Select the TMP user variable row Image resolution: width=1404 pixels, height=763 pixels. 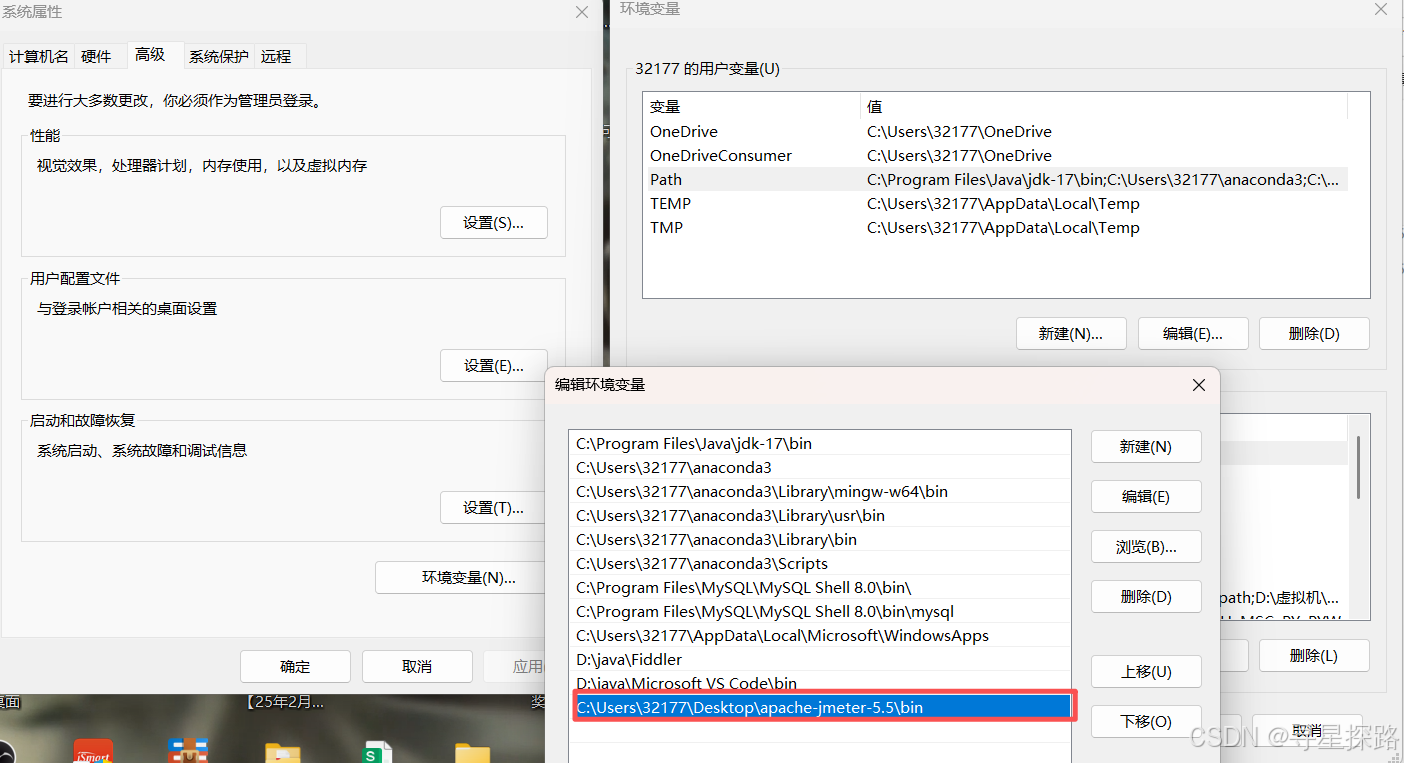[995, 228]
